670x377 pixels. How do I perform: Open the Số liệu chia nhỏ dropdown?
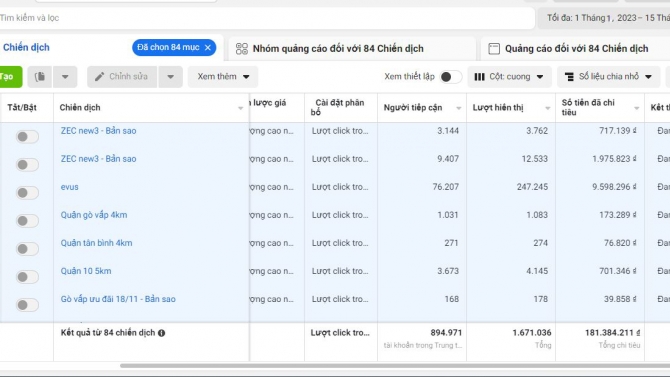pos(608,77)
